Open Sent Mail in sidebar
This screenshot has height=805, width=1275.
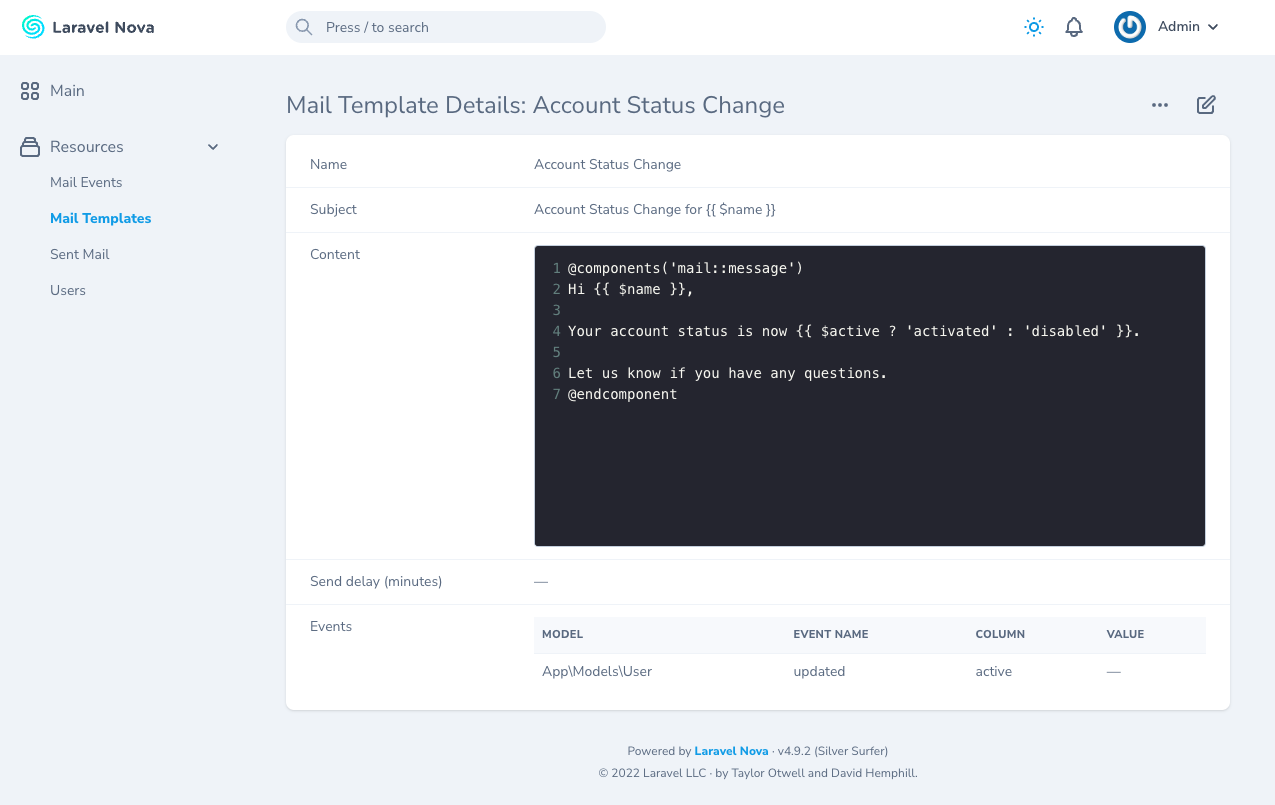80,255
